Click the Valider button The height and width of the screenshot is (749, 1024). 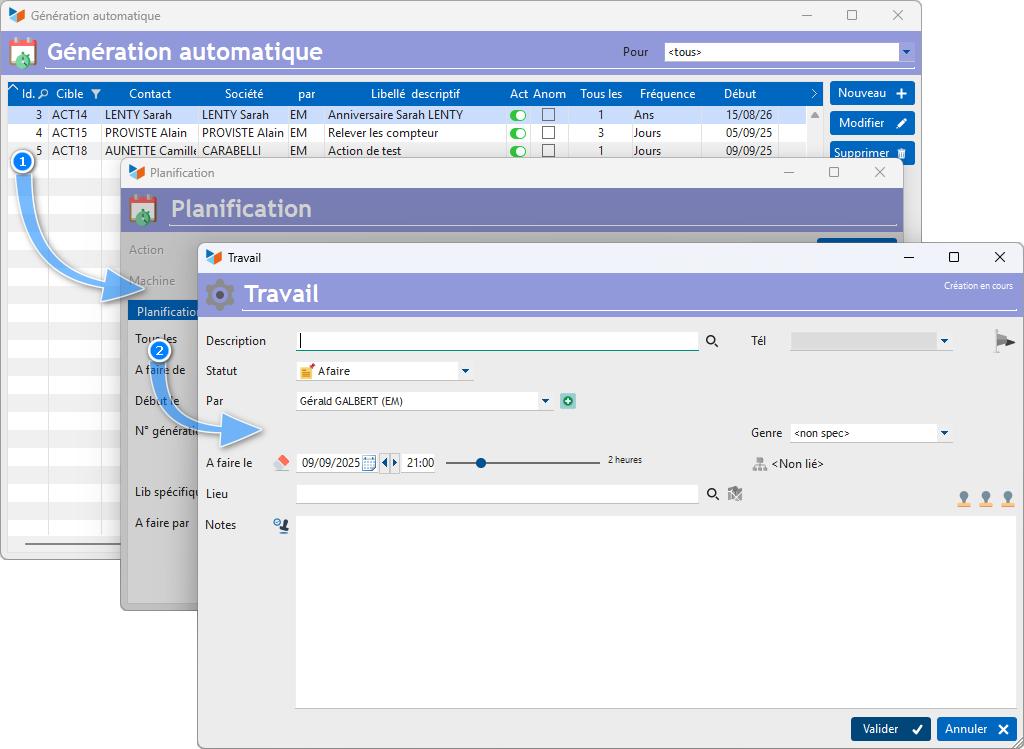pyautogui.click(x=890, y=729)
